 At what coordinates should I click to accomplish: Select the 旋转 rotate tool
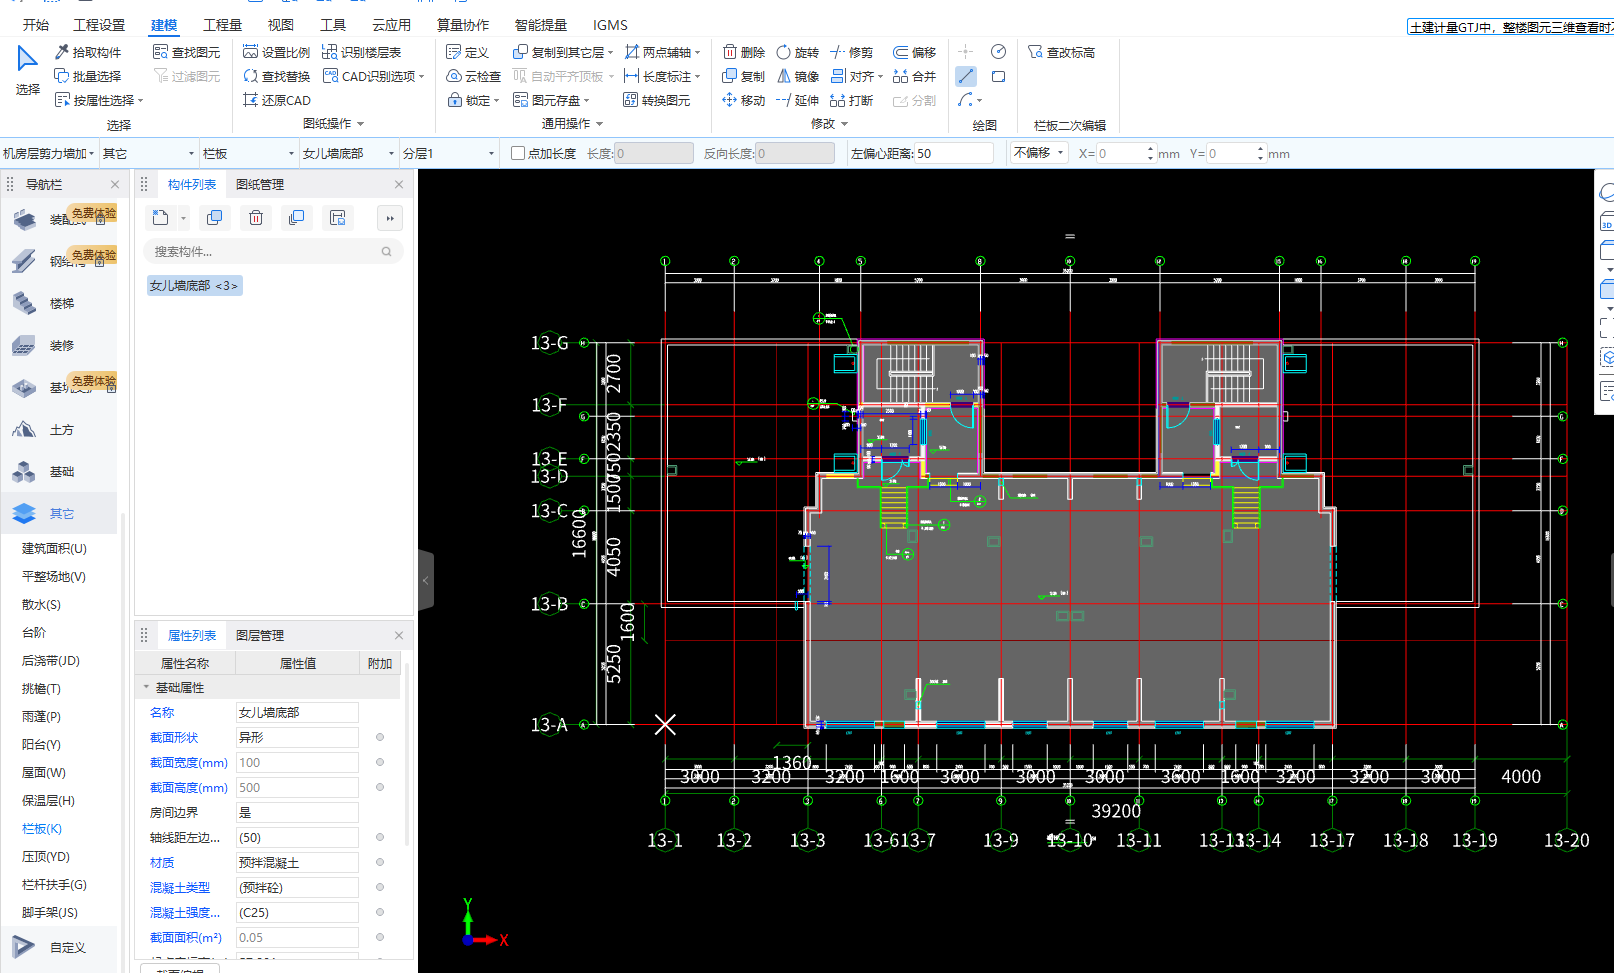(x=797, y=52)
